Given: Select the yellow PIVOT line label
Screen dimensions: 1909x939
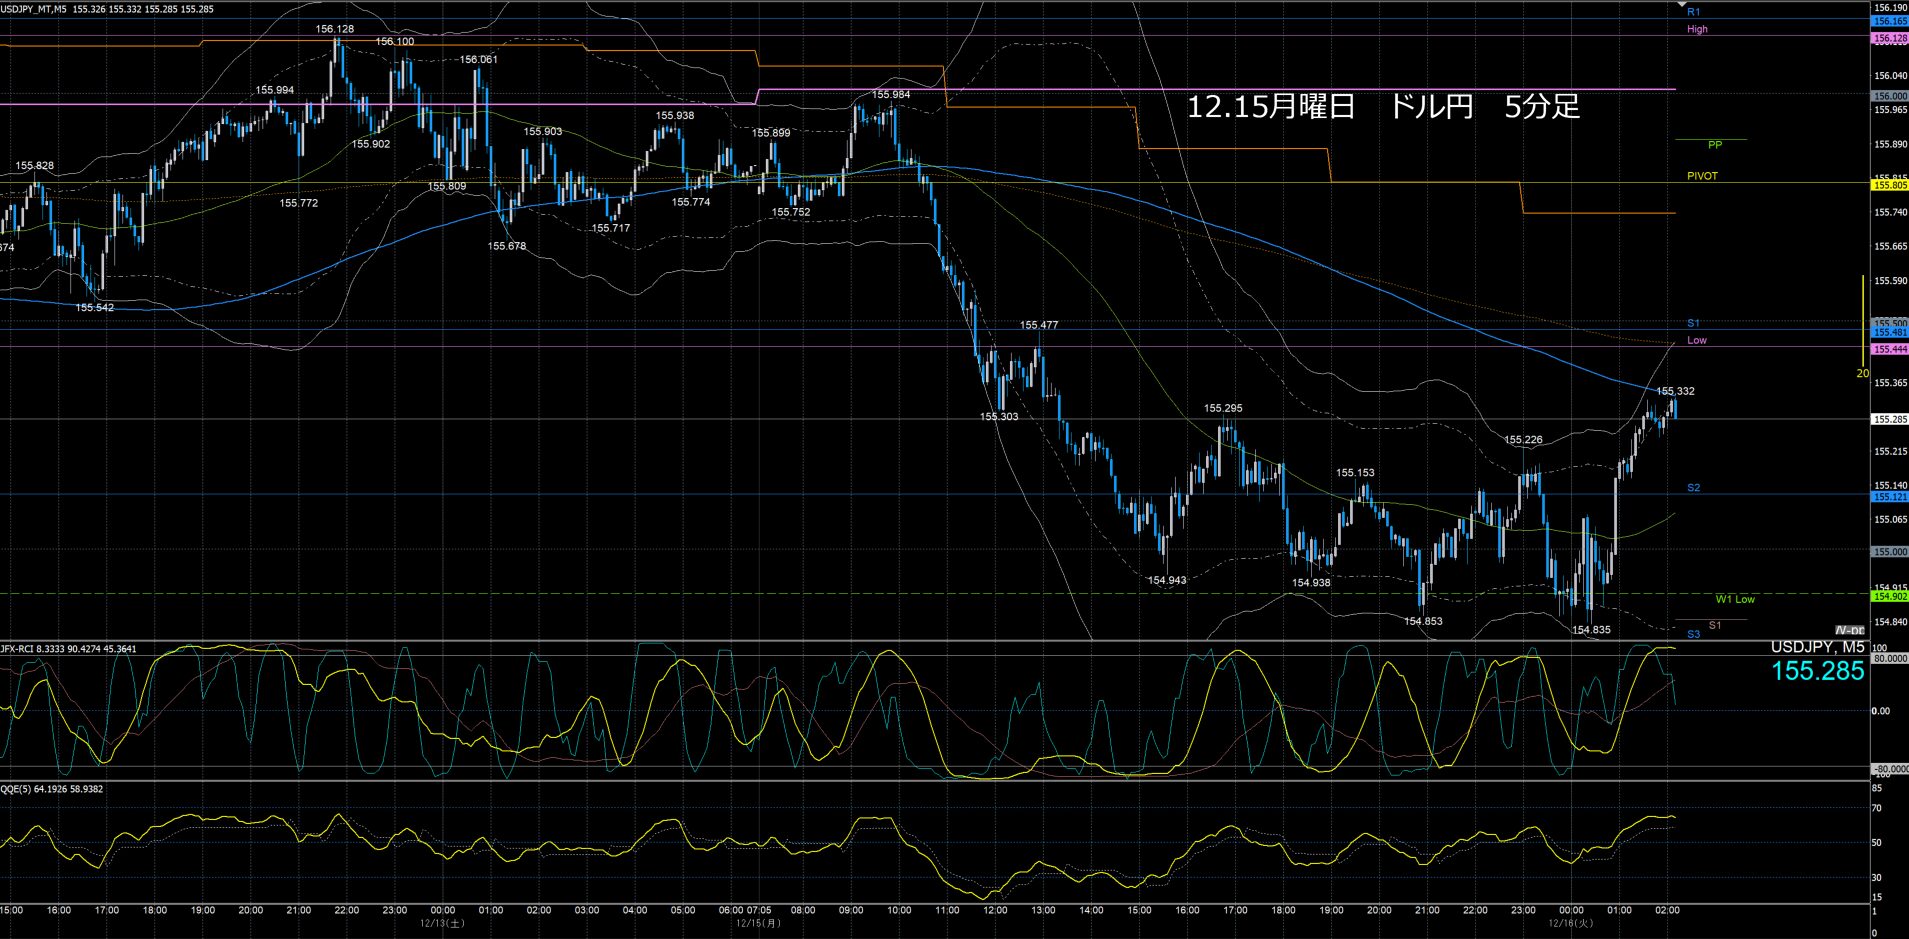Looking at the screenshot, I should click(1702, 176).
